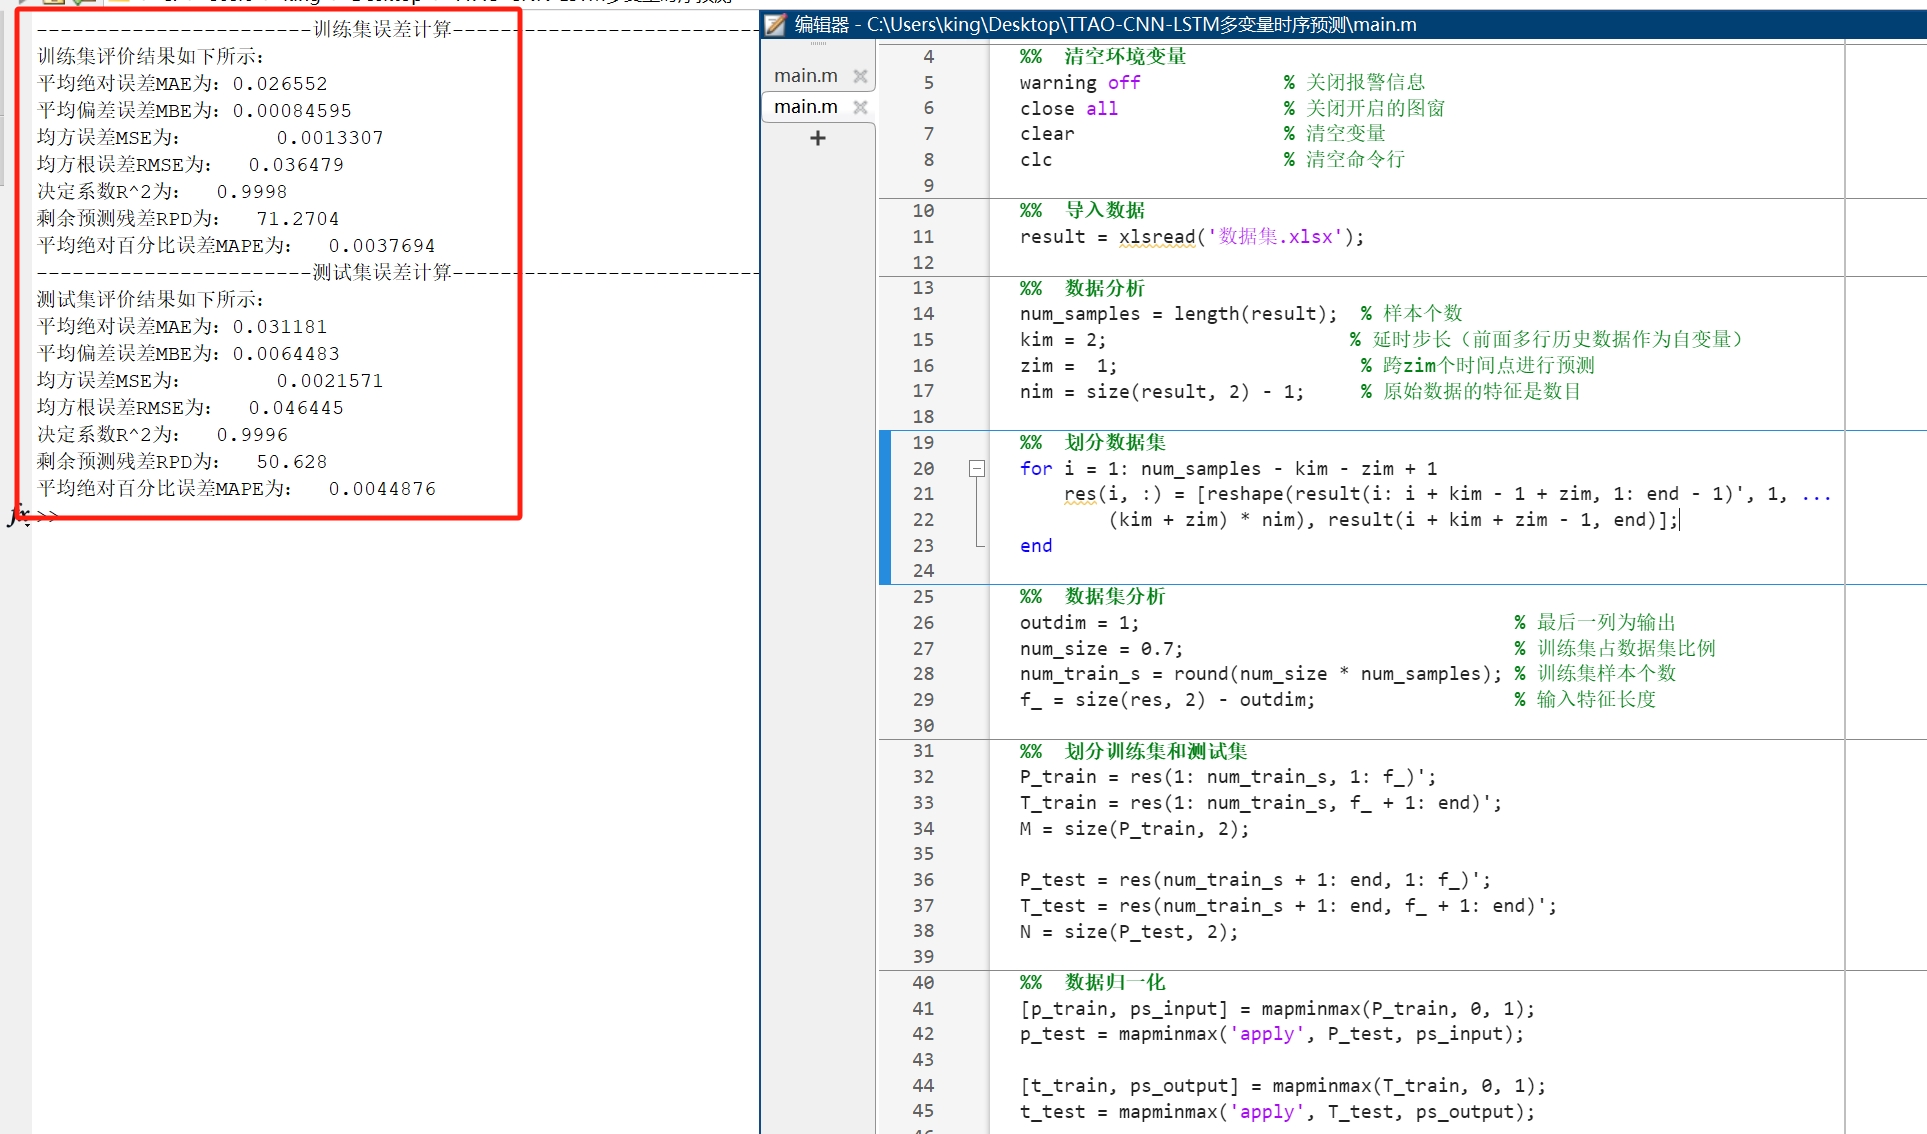Close the first main.m document tab
This screenshot has height=1134, width=1927.
point(860,76)
